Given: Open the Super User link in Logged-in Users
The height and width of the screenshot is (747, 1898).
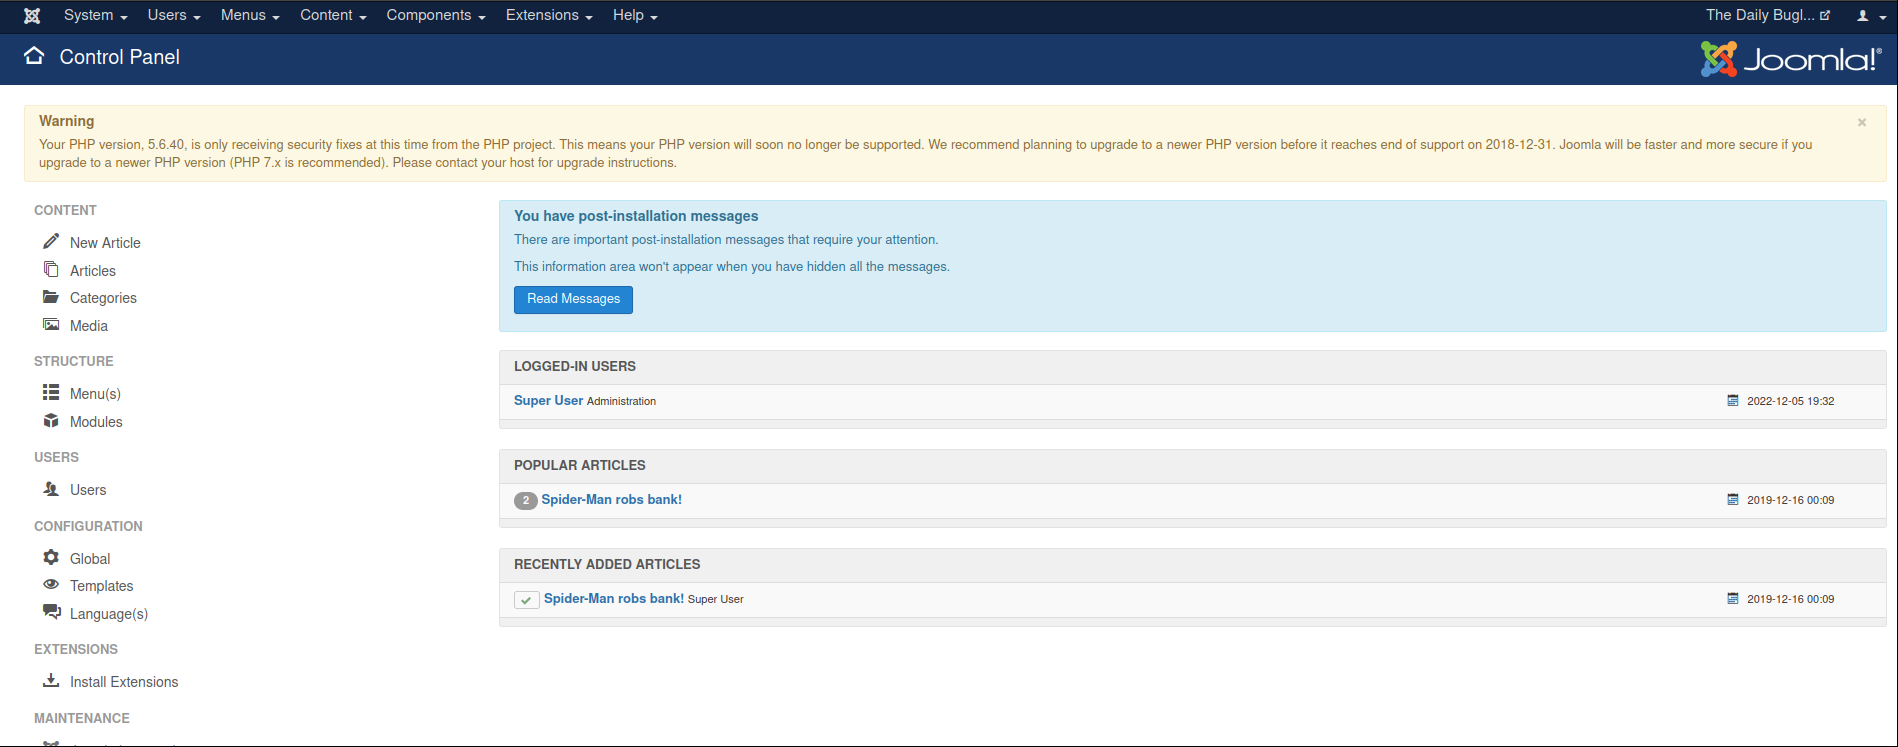Looking at the screenshot, I should pyautogui.click(x=548, y=400).
